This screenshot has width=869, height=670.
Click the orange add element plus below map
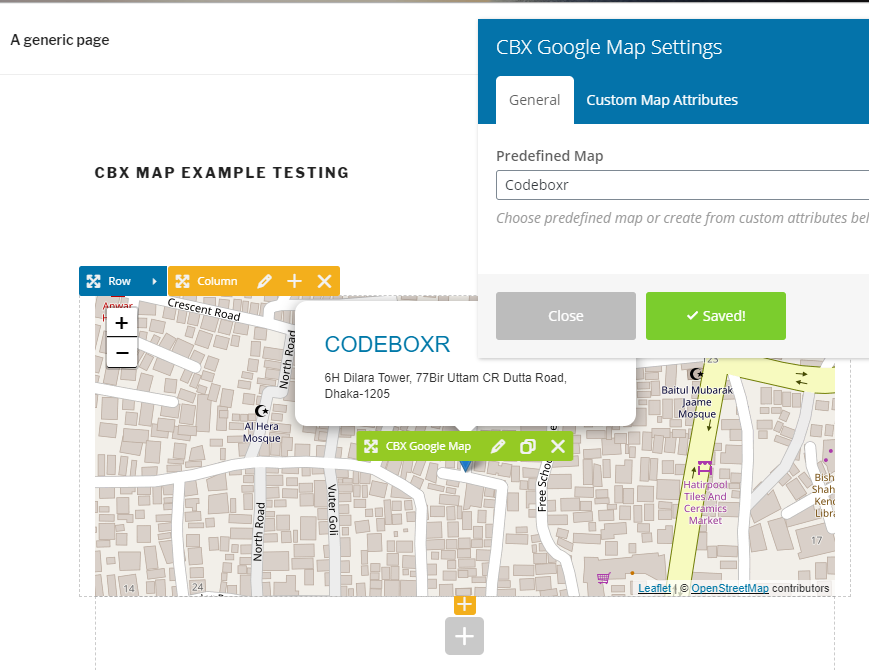(x=464, y=605)
